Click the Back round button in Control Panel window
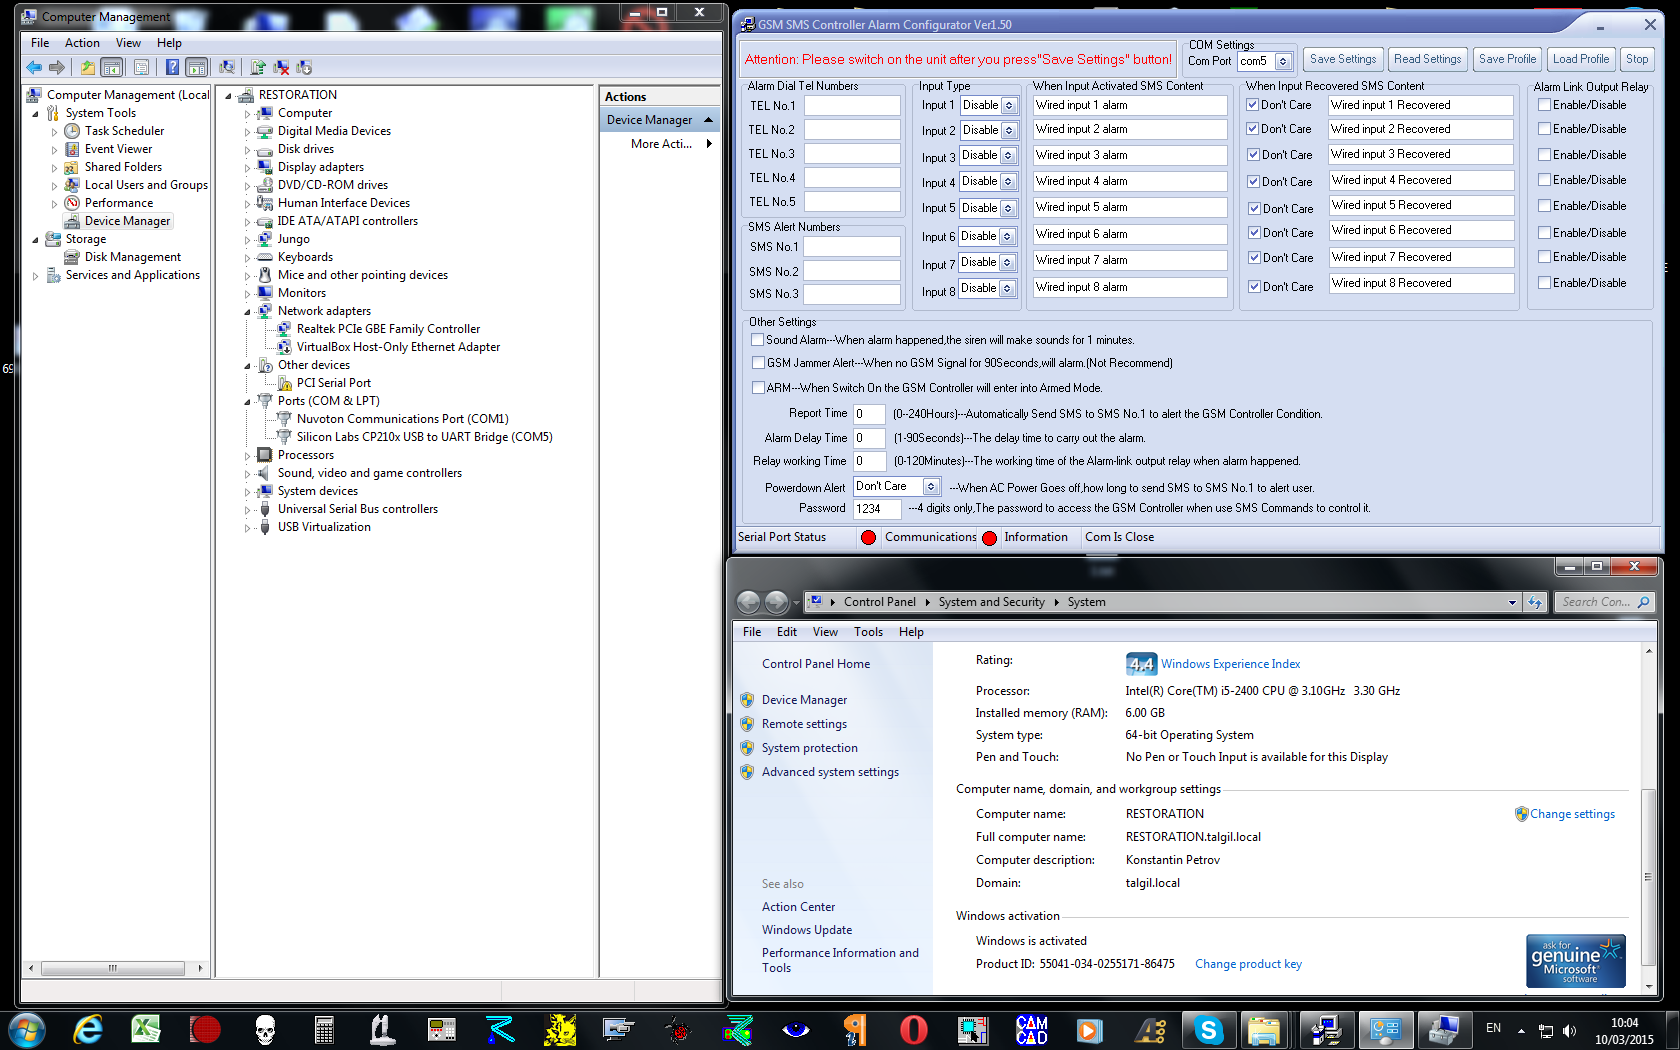 tap(748, 602)
